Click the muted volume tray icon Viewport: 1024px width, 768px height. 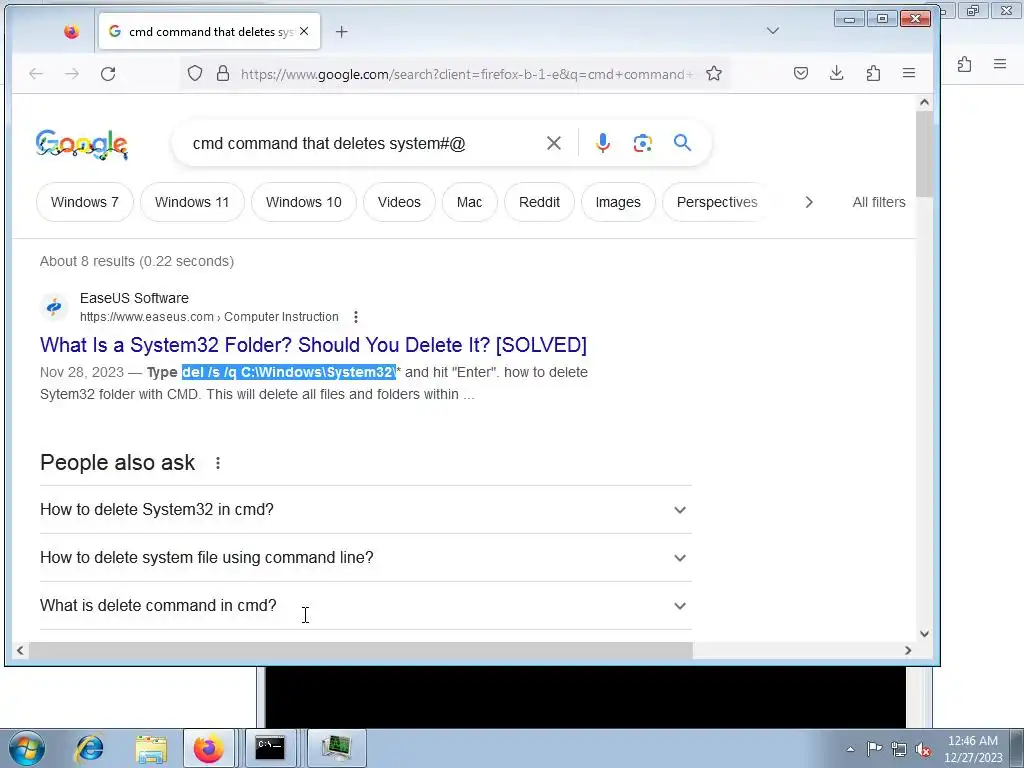(x=923, y=749)
